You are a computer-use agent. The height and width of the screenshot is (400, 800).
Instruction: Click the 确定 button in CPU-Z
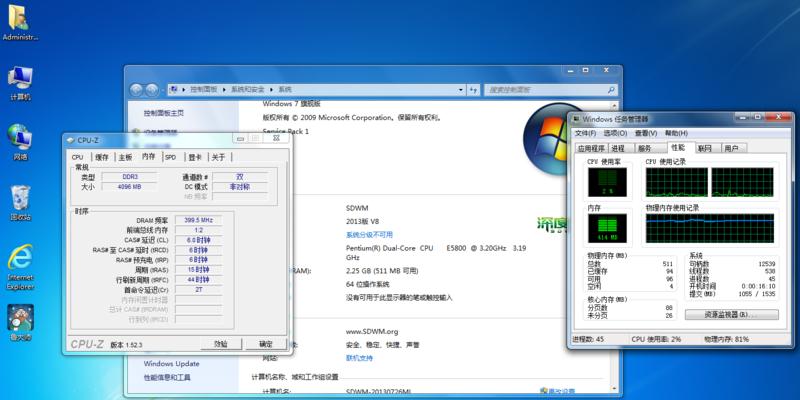tap(266, 343)
